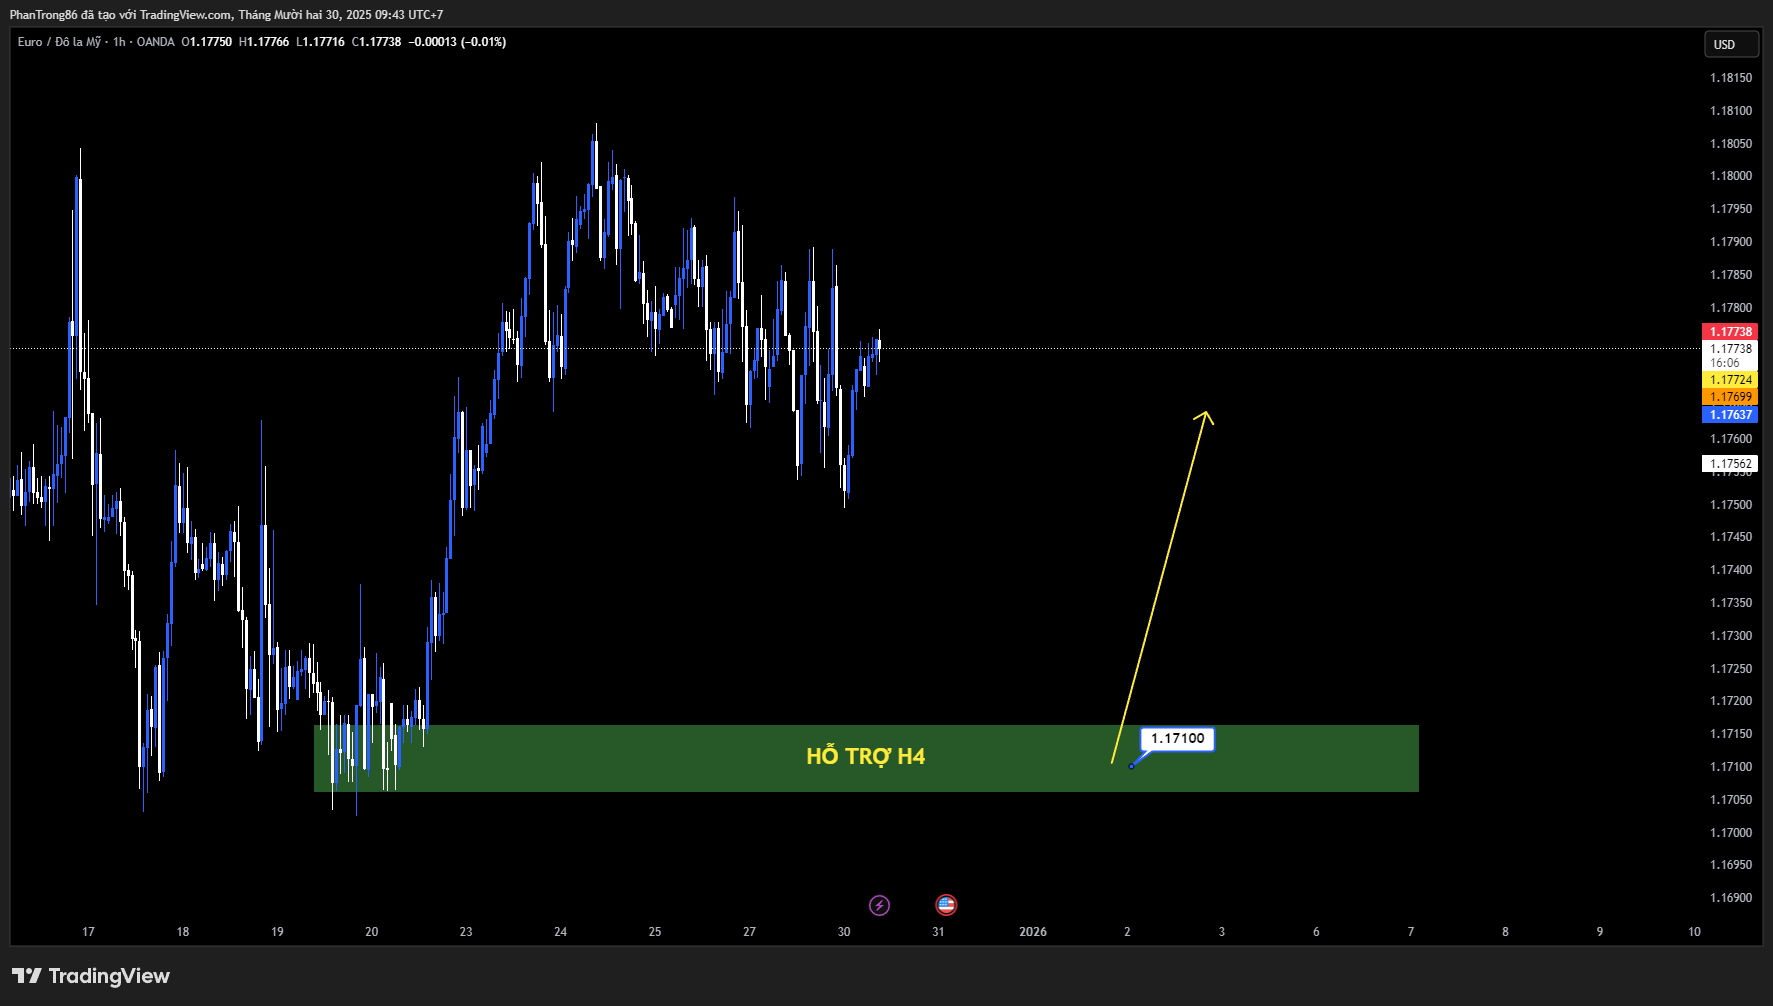Select the 2026 label on the time axis
Image resolution: width=1773 pixels, height=1006 pixels.
coord(1032,931)
